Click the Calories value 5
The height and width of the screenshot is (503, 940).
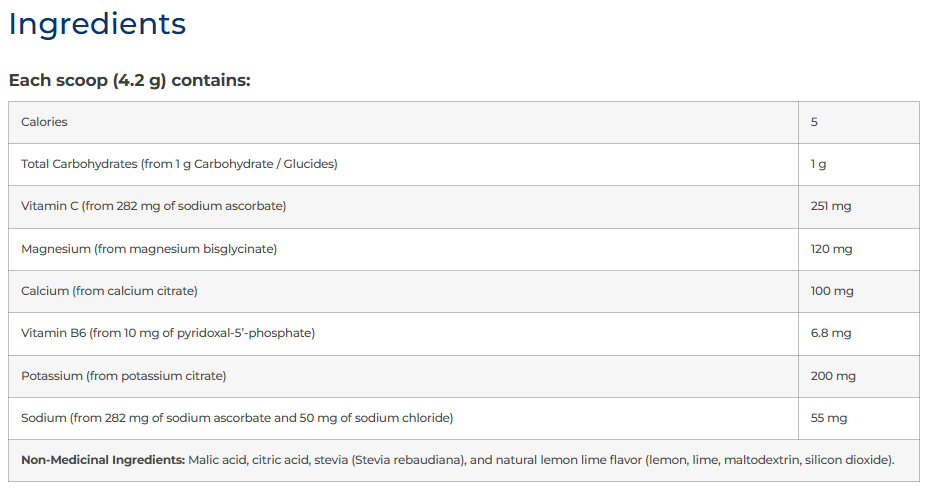pos(814,122)
